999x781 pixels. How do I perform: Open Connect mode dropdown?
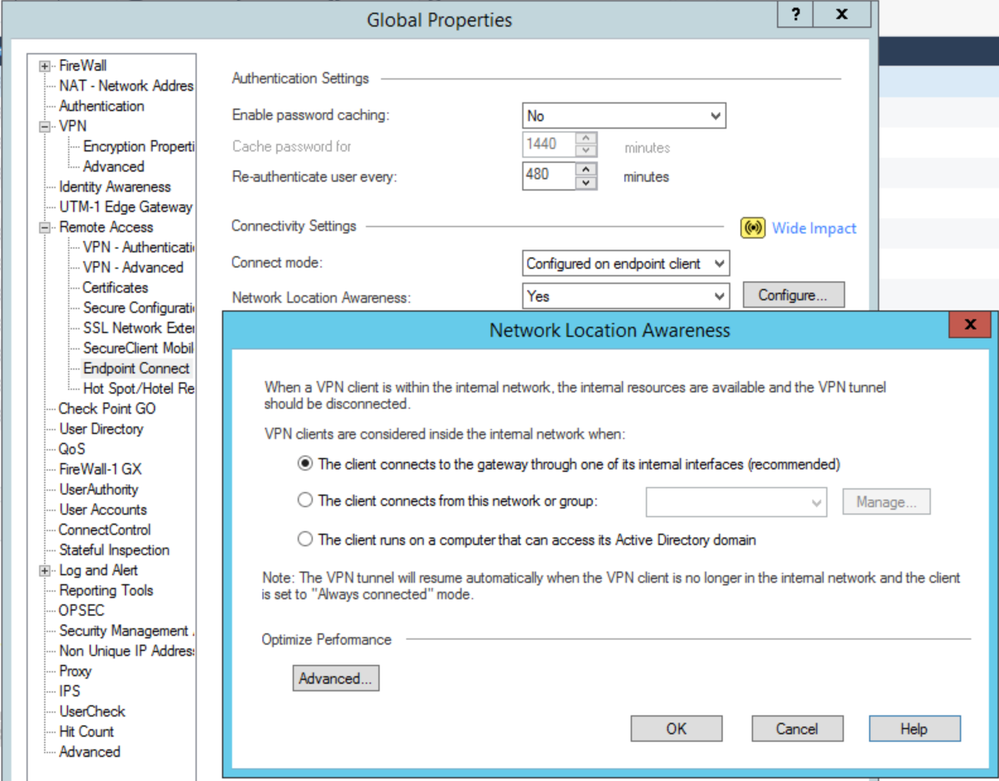tap(626, 264)
